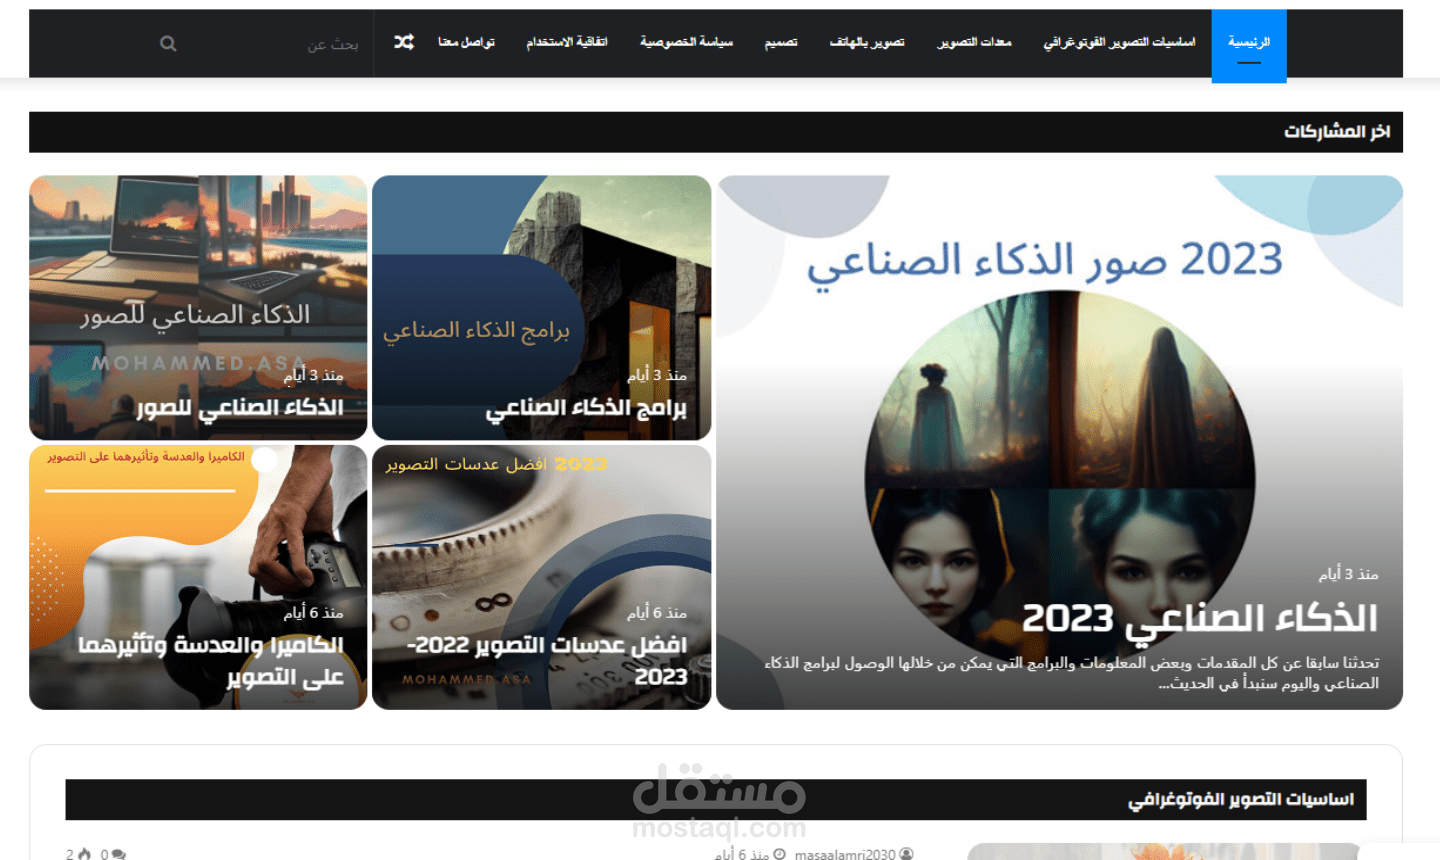1440x860 pixels.
Task: Open the تصوير بالهاتف menu item
Action: tap(867, 42)
